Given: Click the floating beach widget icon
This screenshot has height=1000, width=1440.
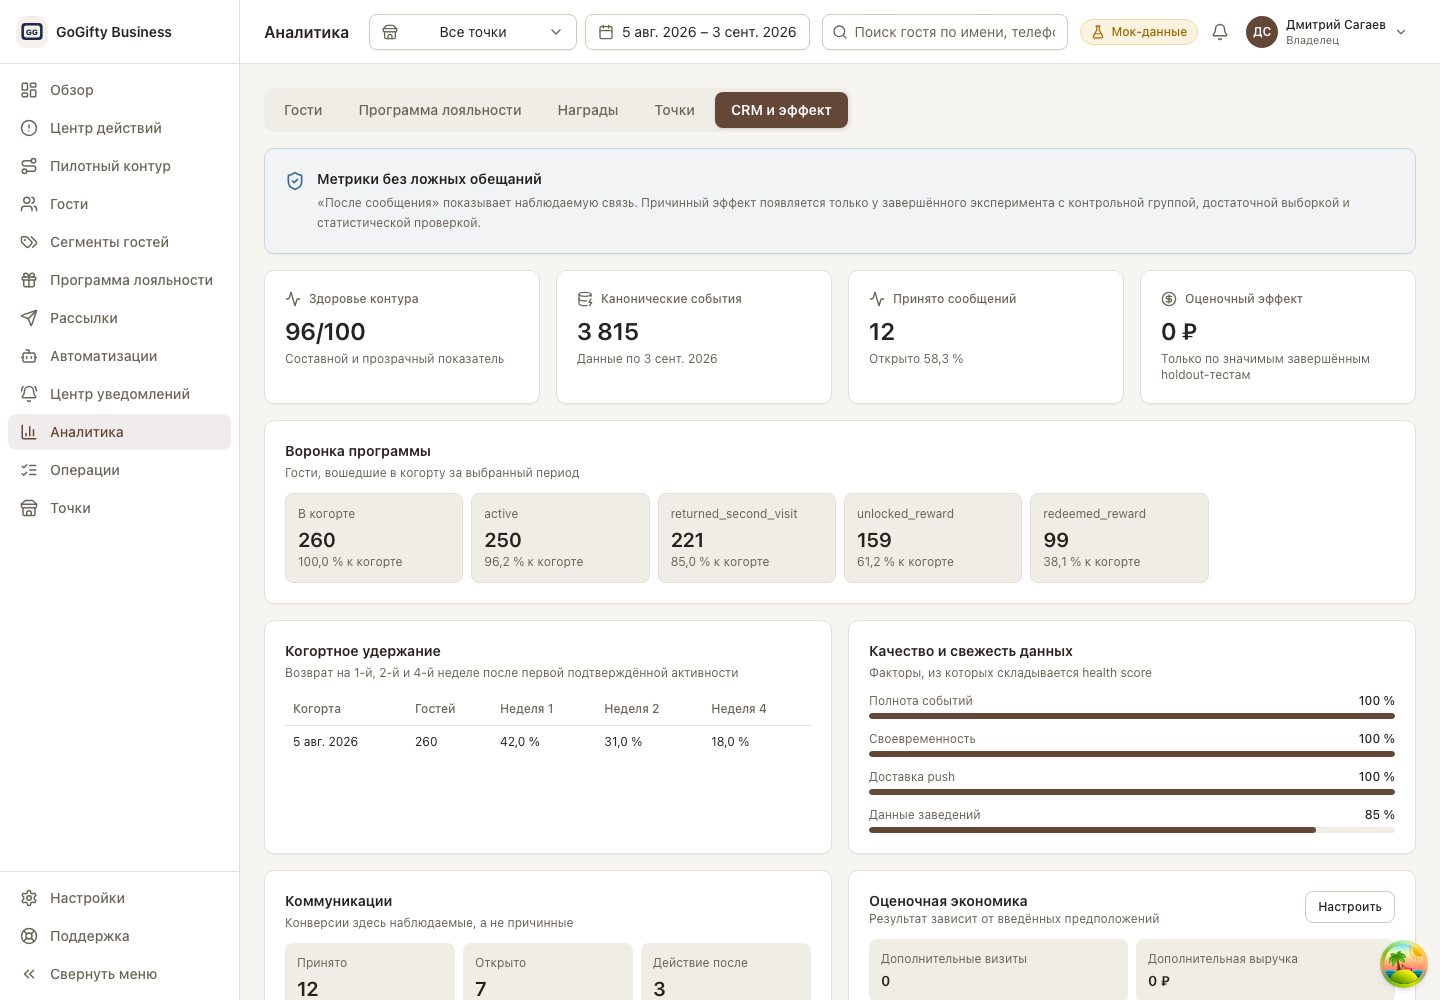Looking at the screenshot, I should [x=1404, y=964].
